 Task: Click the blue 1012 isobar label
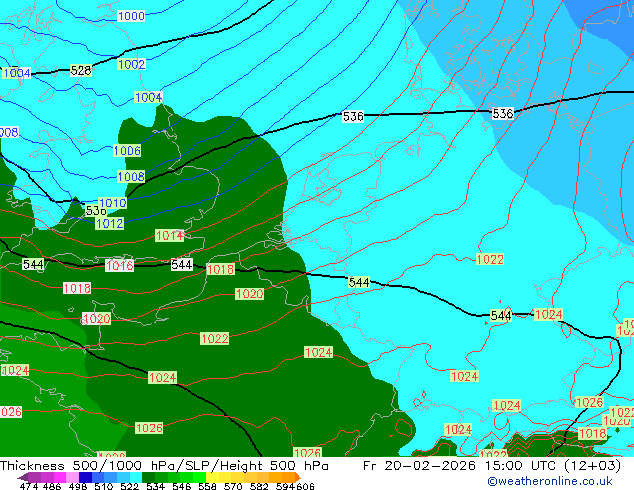pyautogui.click(x=110, y=223)
